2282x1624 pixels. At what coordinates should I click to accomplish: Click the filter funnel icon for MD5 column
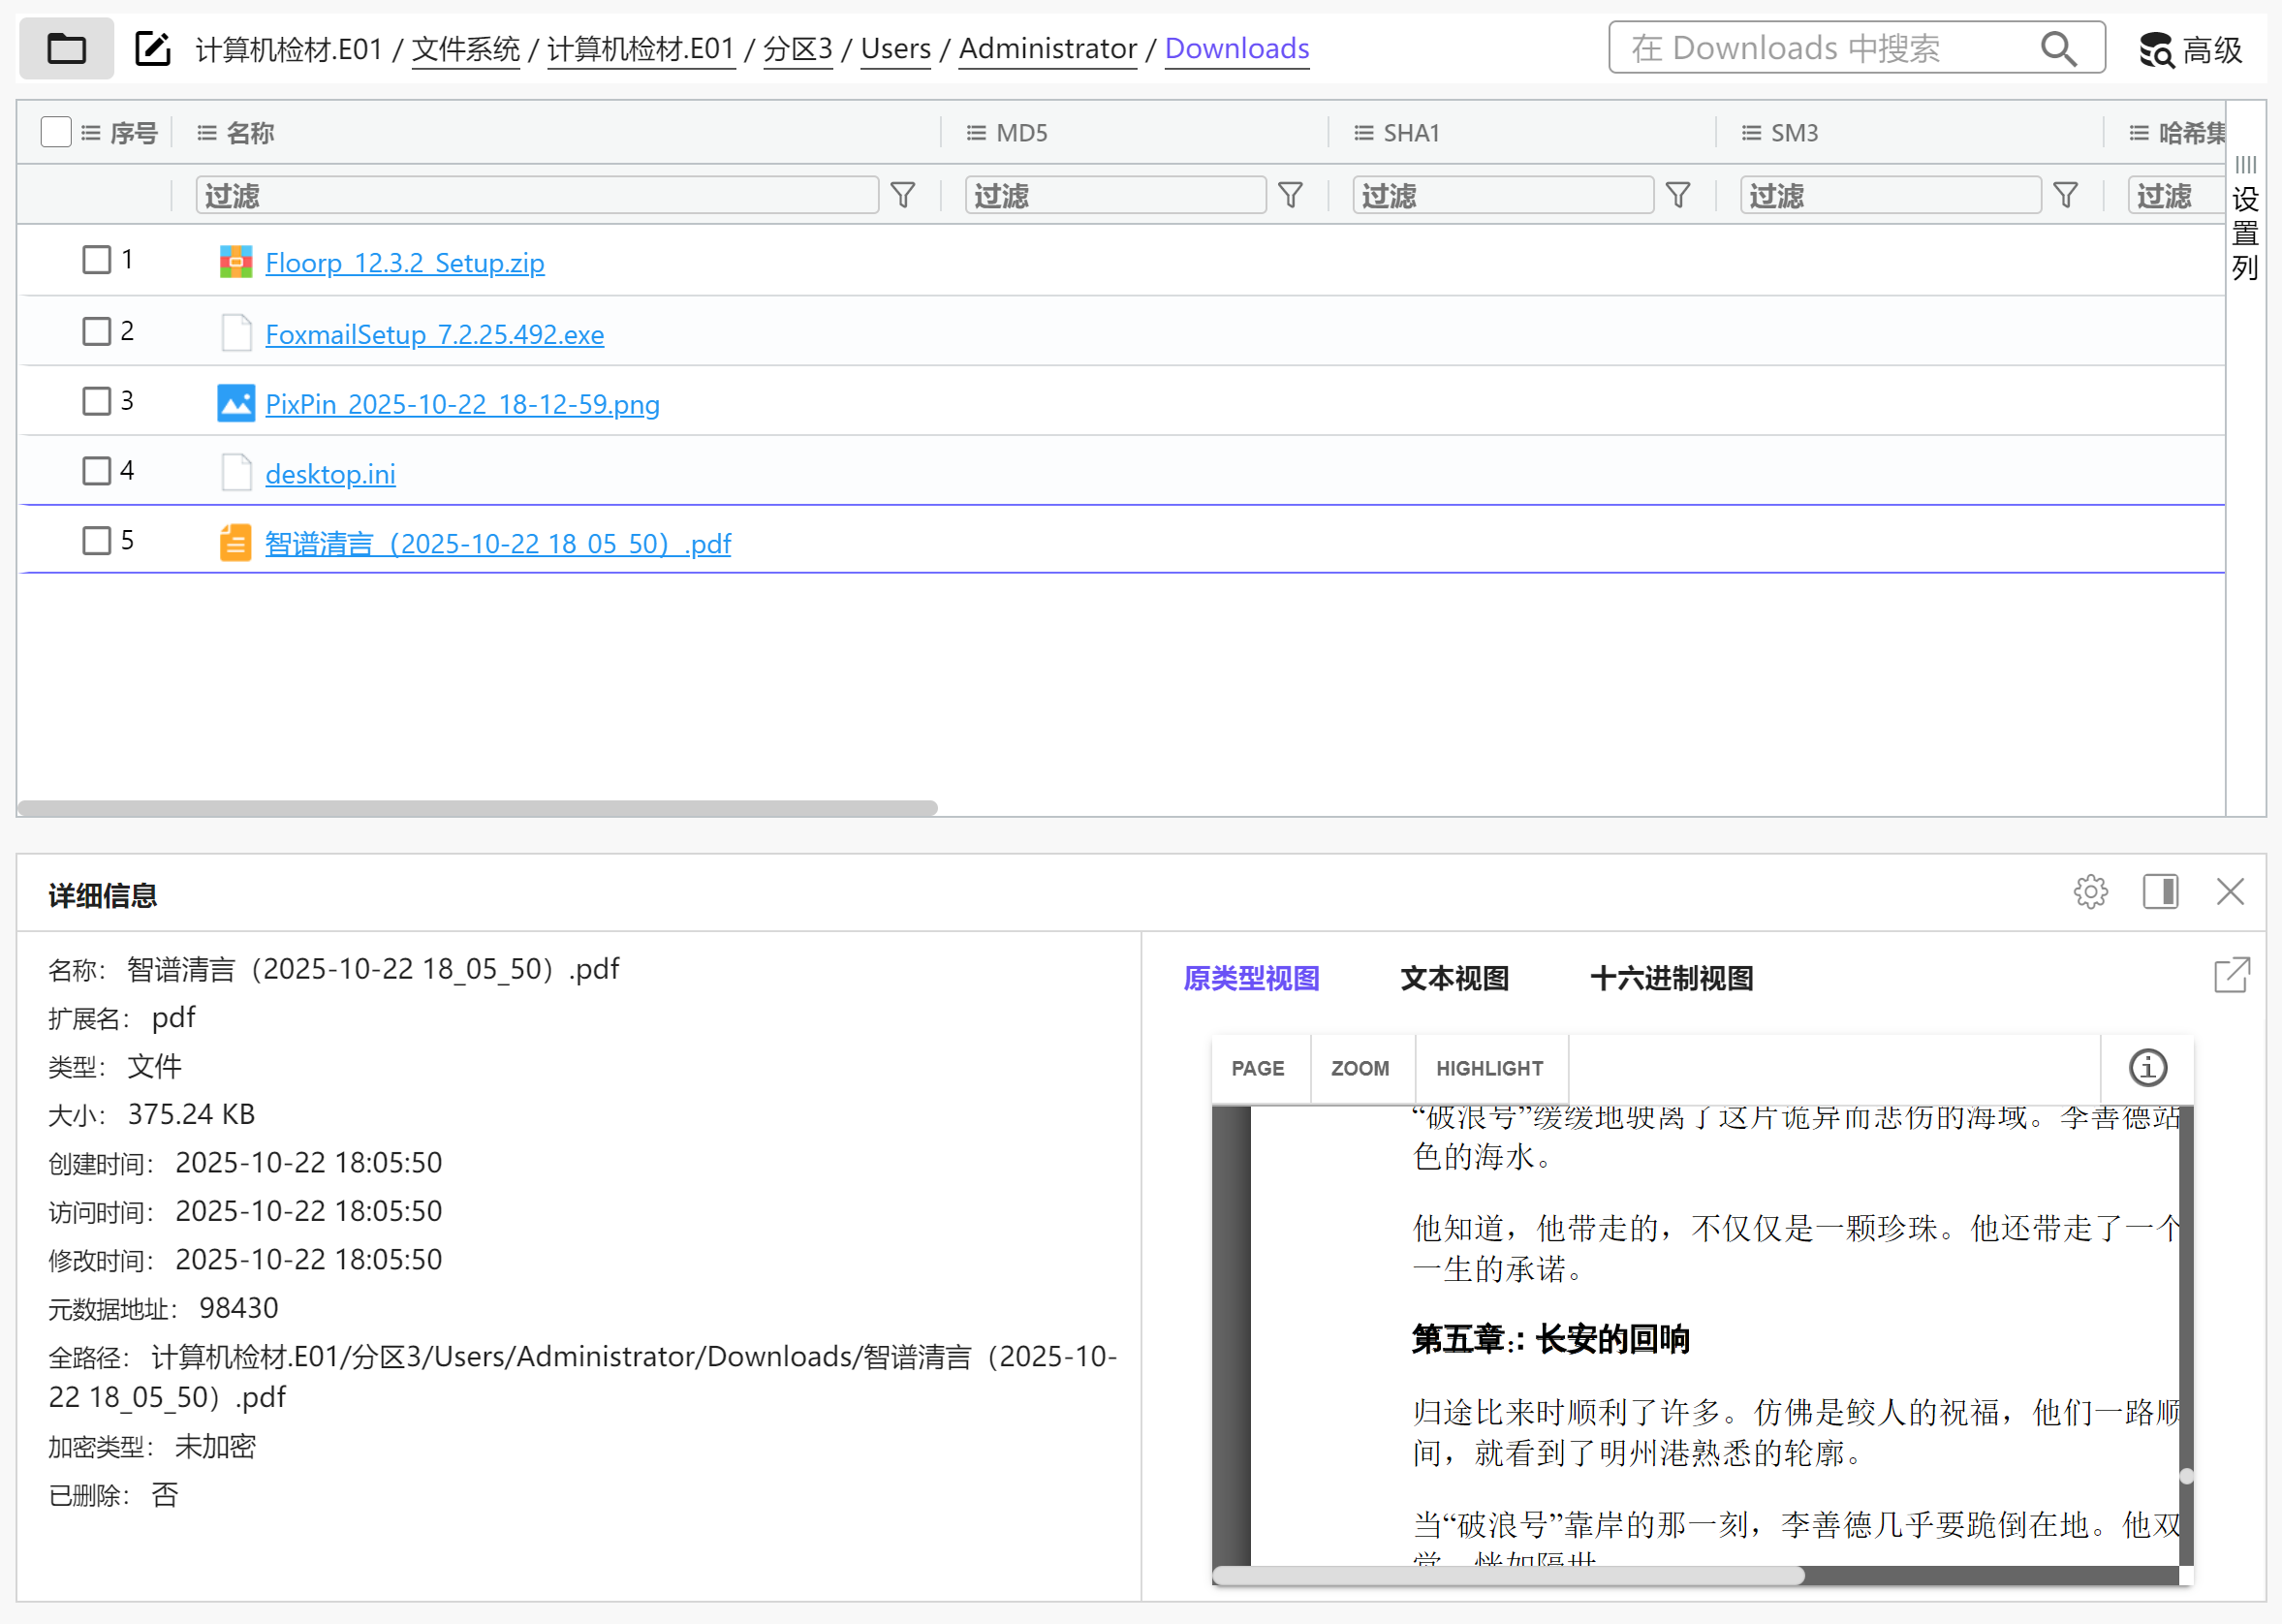[x=1290, y=195]
